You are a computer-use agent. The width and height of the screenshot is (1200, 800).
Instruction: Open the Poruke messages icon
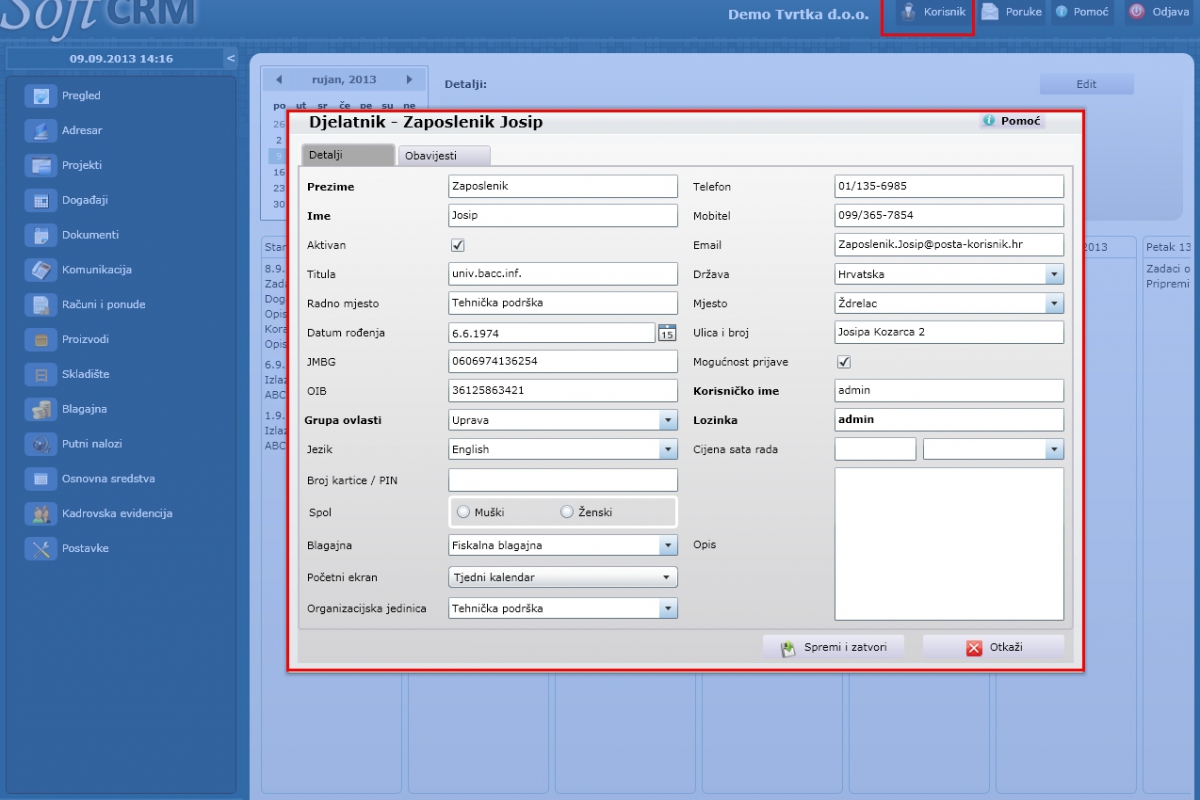pos(990,12)
